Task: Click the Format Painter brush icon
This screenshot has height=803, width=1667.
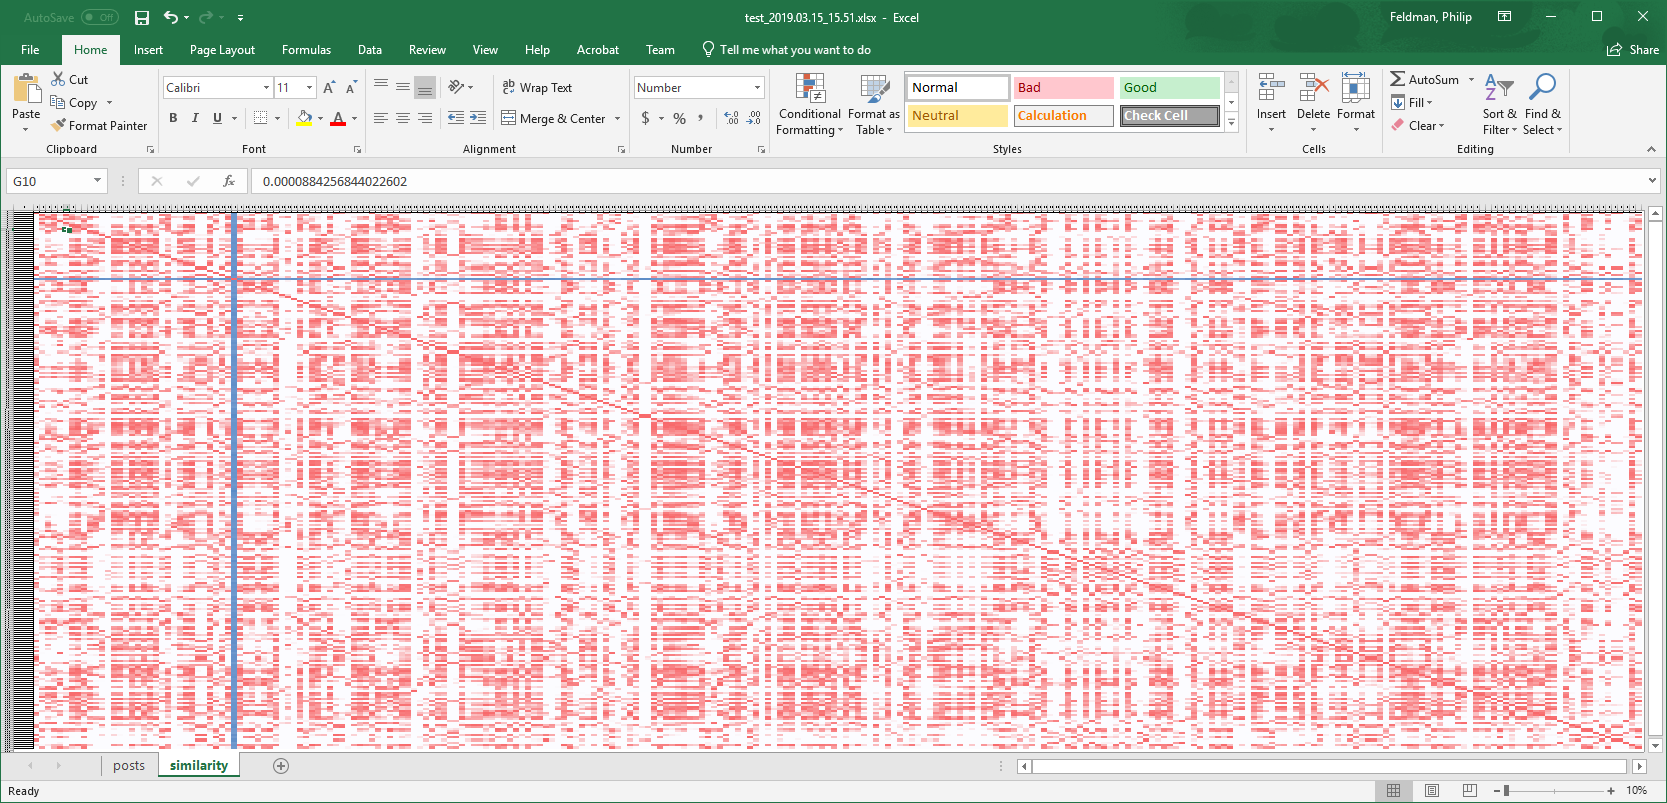Action: (x=59, y=126)
